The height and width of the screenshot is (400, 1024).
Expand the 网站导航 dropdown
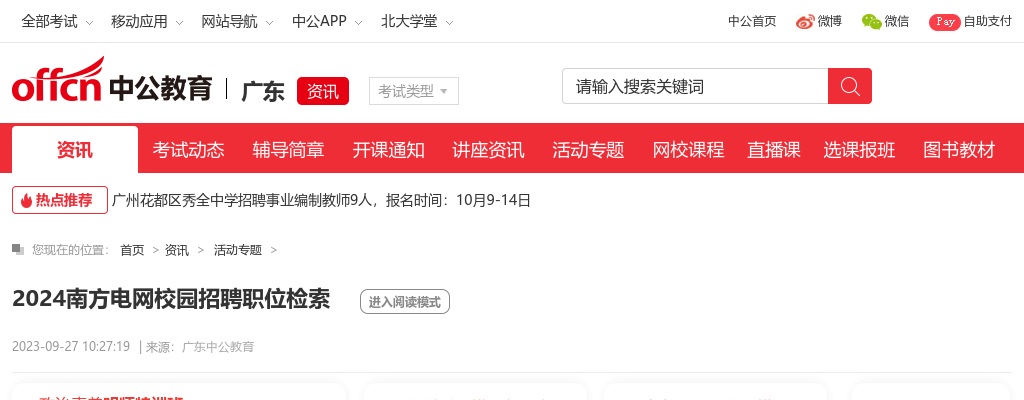tap(237, 21)
